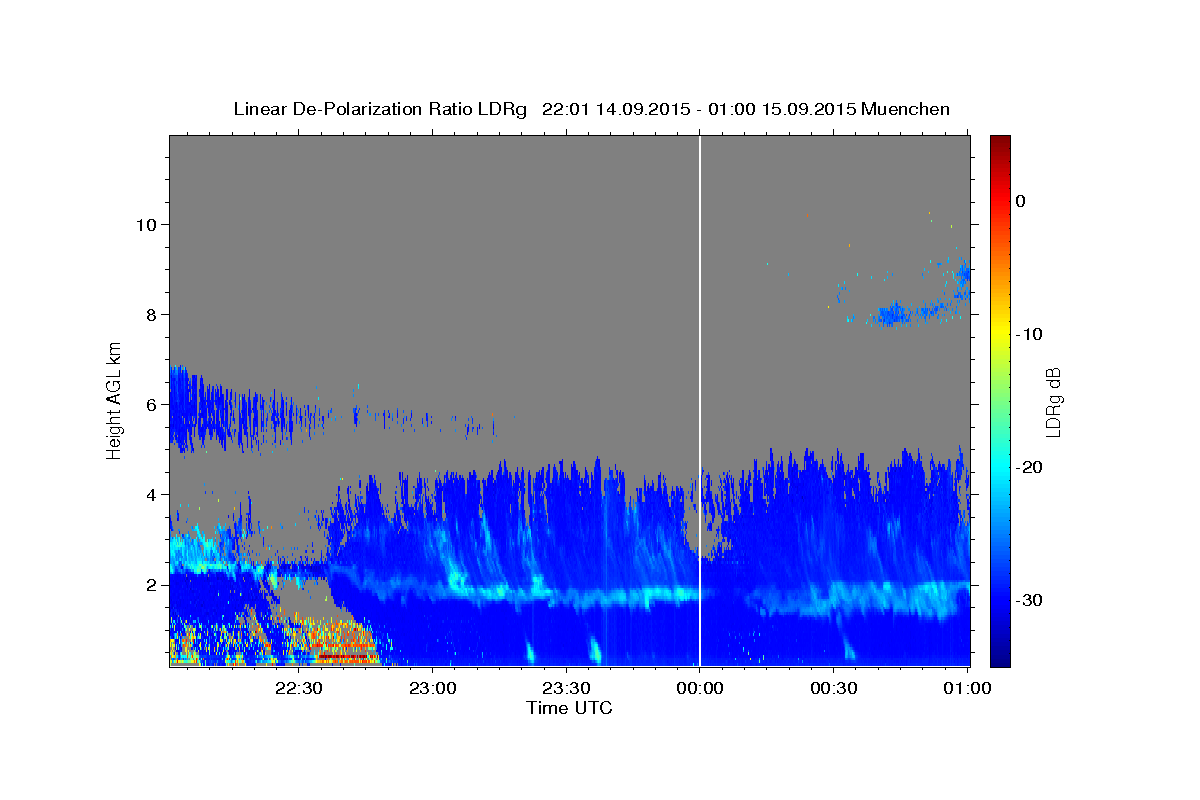Click the 'Time UTC' axis label
The height and width of the screenshot is (800, 1200).
[569, 708]
